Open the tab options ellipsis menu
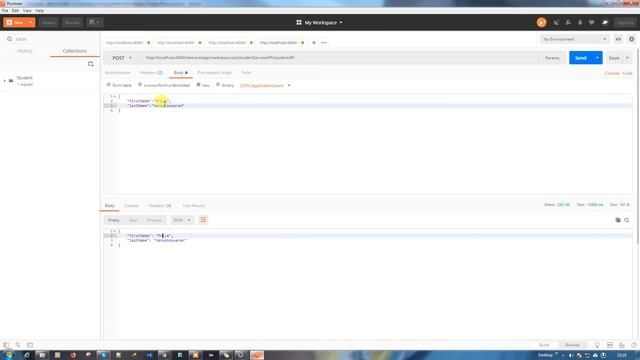Screen dimensions: 640x360 pos(324,42)
